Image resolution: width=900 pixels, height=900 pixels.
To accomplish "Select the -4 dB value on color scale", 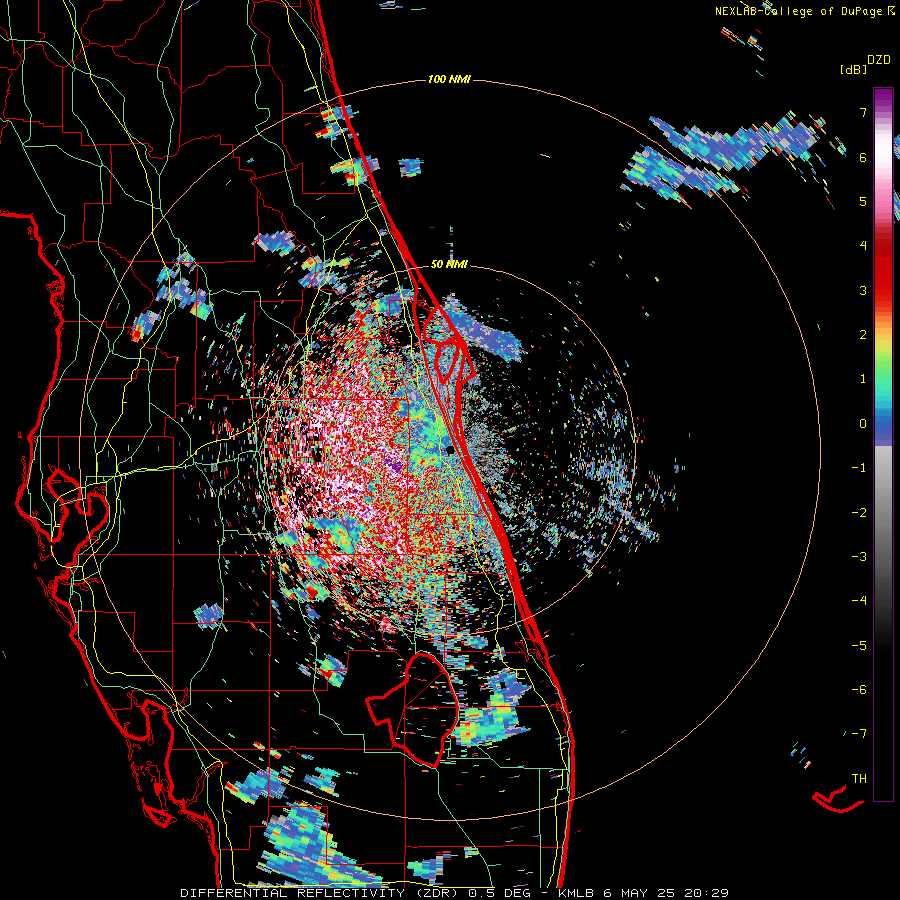I will tap(859, 601).
